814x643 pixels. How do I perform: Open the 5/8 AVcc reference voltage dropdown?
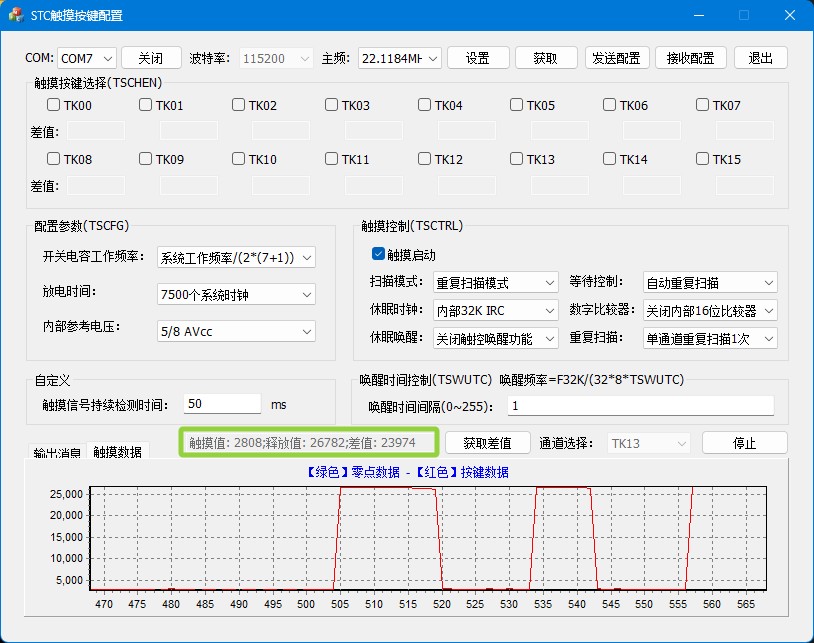pos(236,331)
